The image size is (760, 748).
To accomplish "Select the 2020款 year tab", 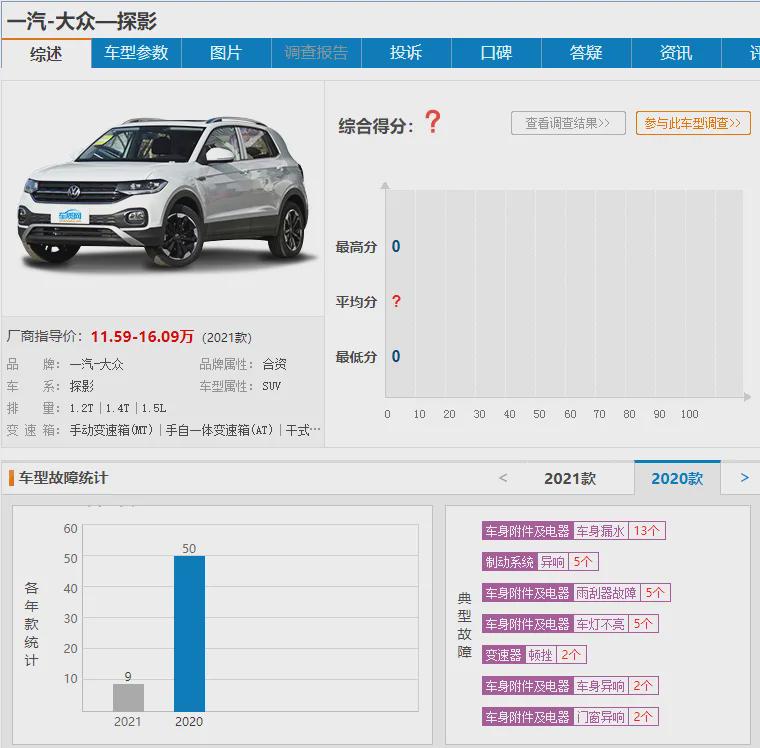I will [x=677, y=478].
